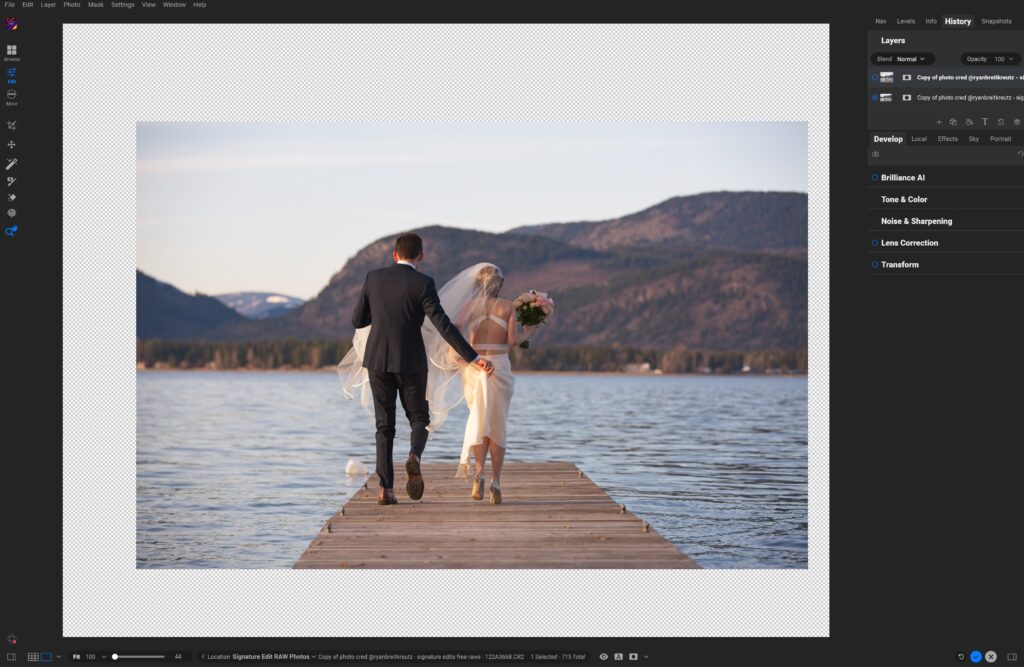Image resolution: width=1024 pixels, height=667 pixels.
Task: Select the AI mask tool
Action: [13, 232]
